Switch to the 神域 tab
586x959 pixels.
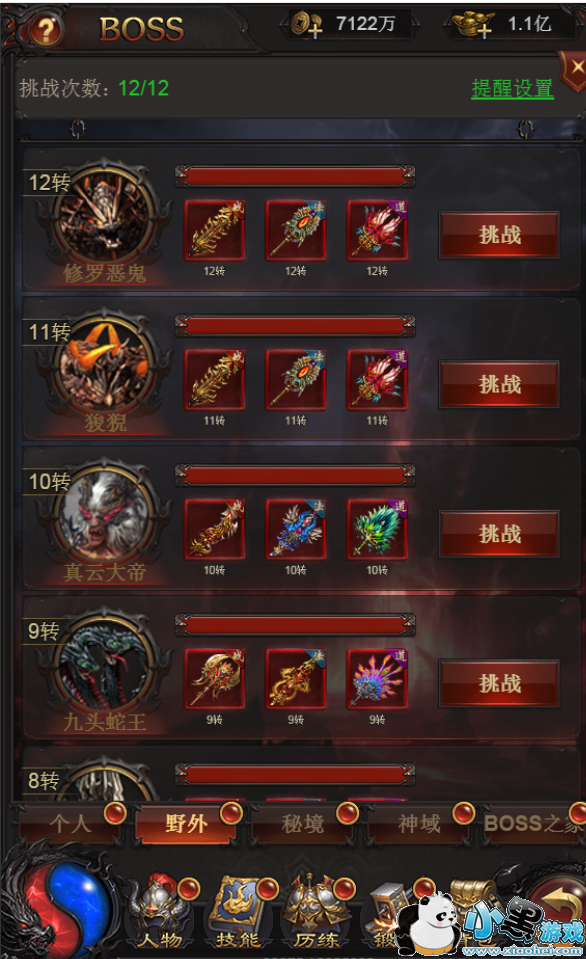coord(419,824)
